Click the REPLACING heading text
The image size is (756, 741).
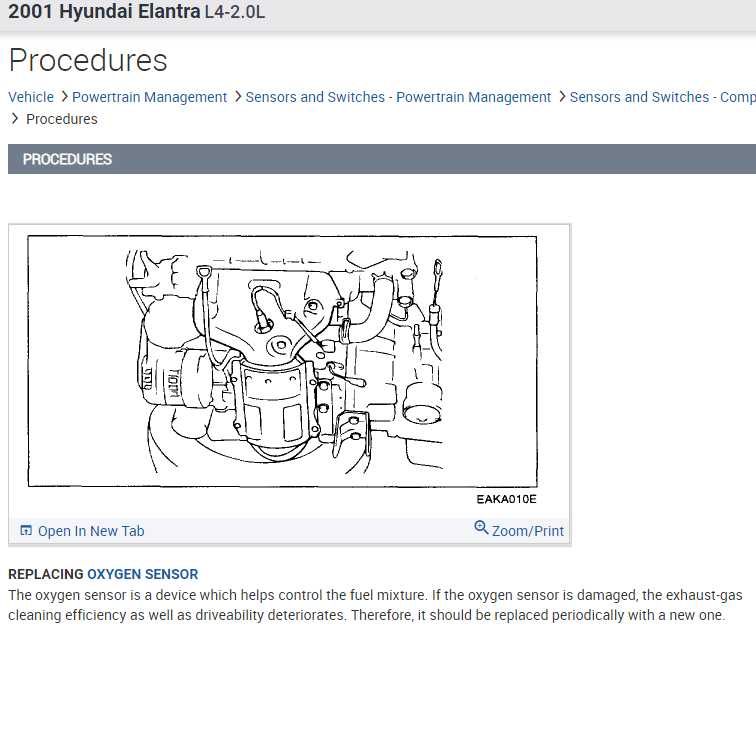[46, 574]
